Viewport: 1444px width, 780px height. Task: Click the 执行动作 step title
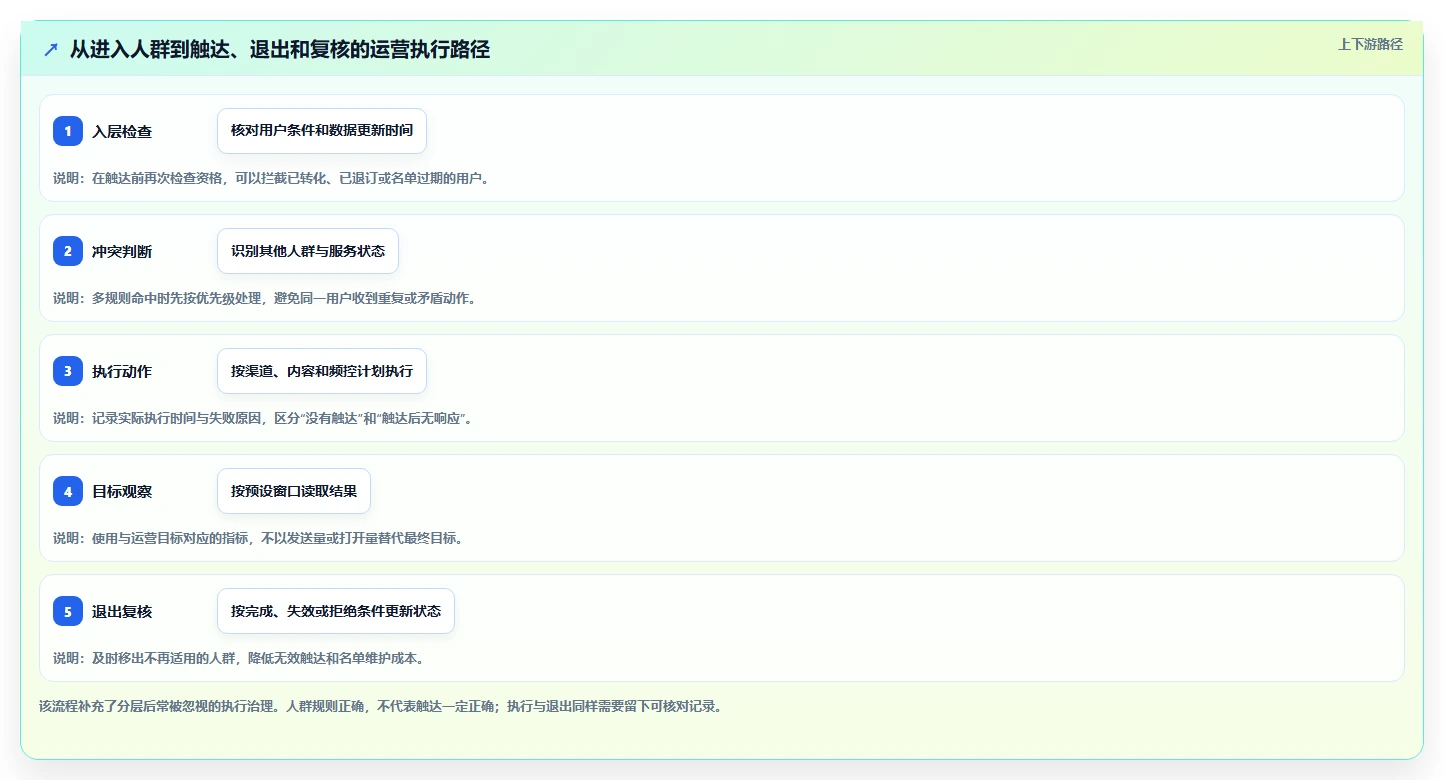[122, 371]
